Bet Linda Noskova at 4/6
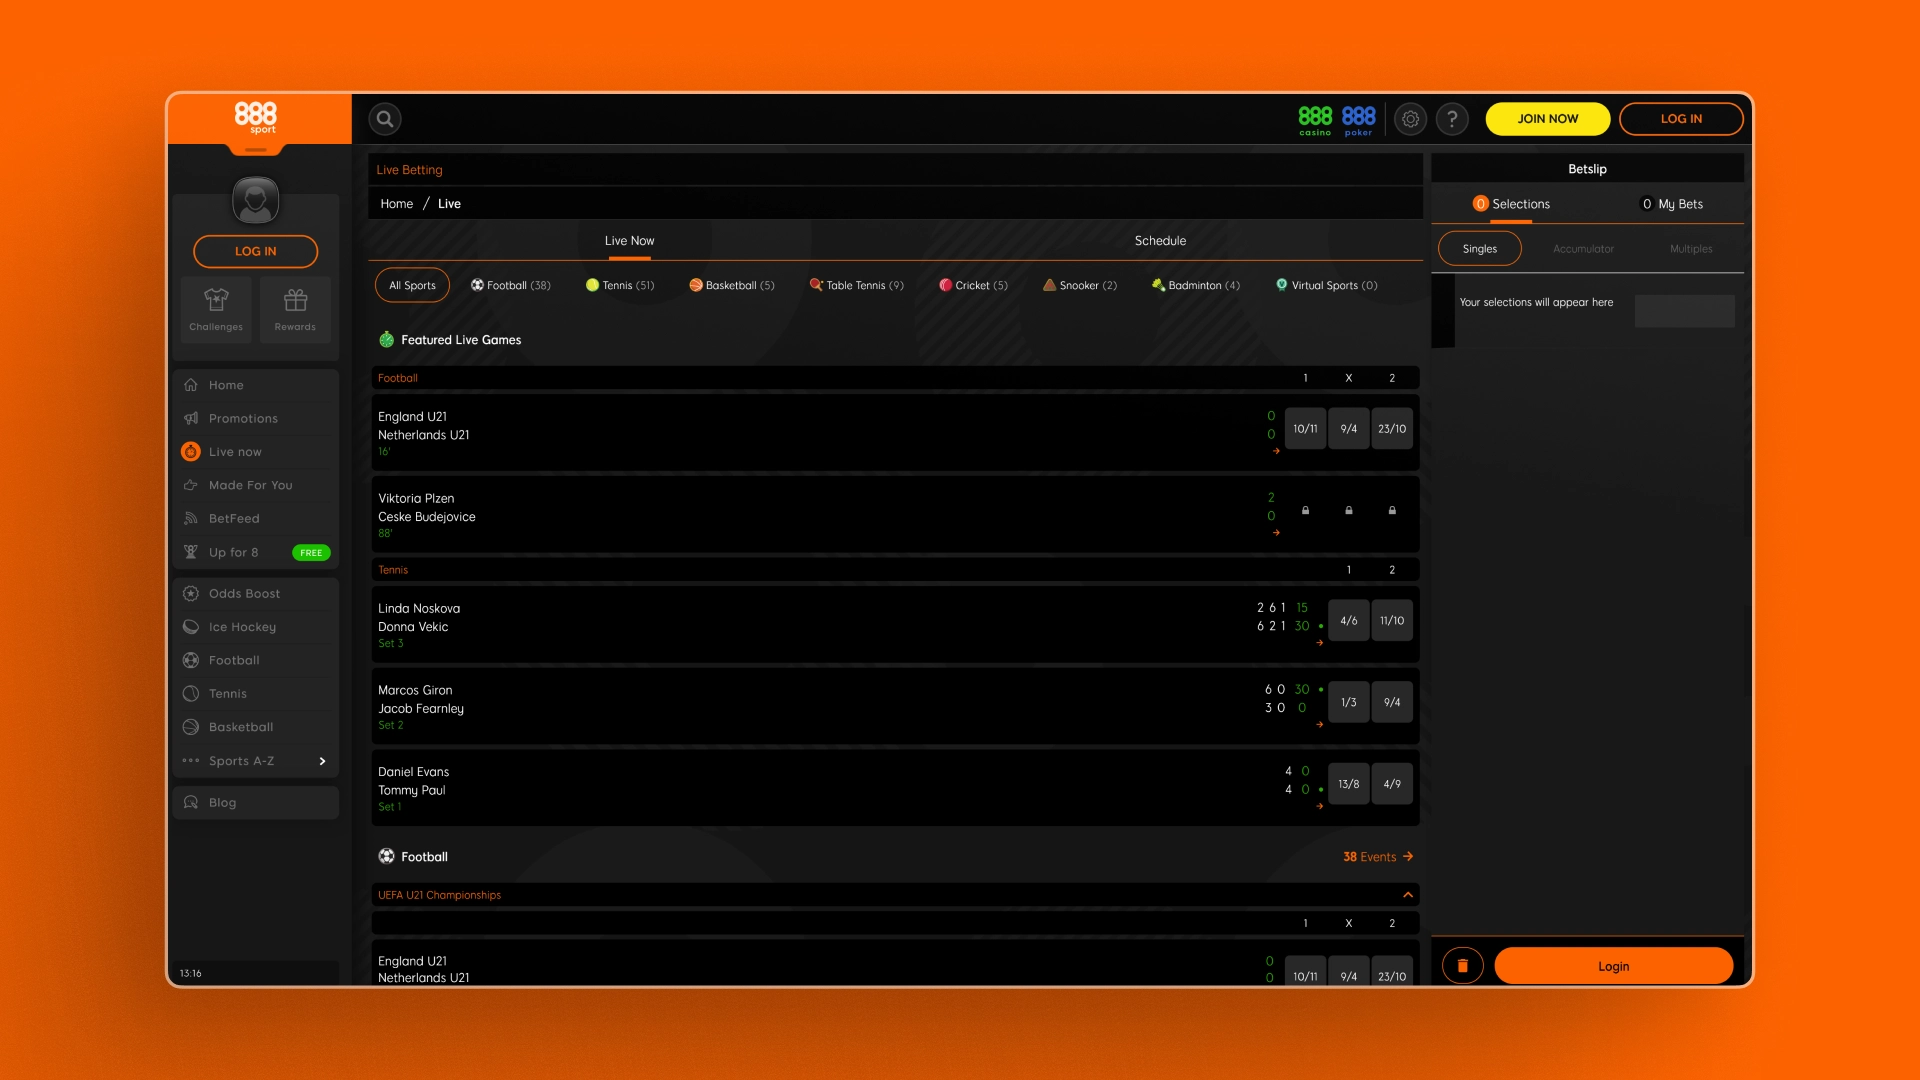 click(x=1349, y=621)
